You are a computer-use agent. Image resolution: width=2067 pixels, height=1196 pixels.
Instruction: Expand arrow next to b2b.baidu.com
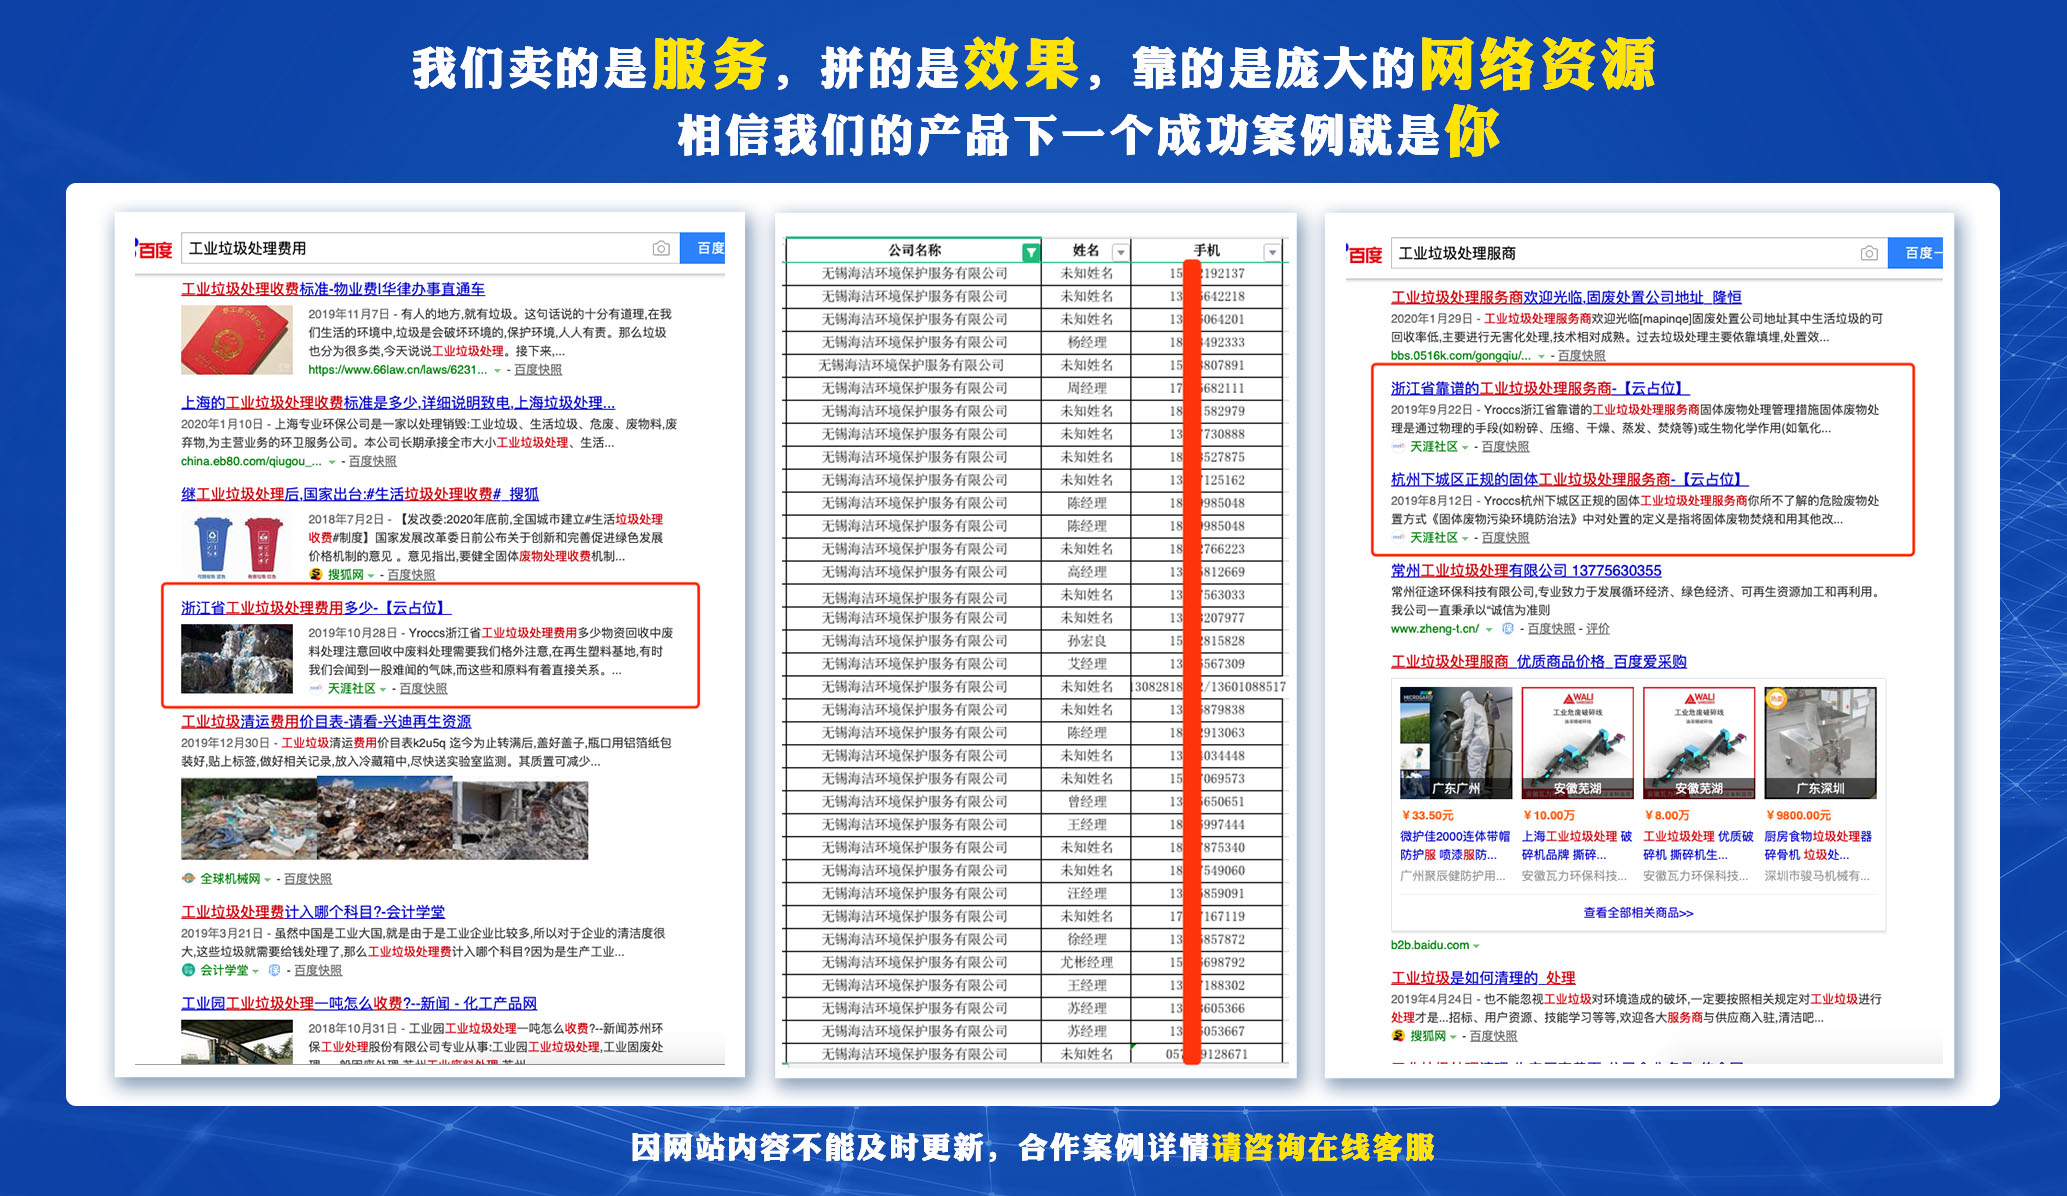[x=1476, y=946]
